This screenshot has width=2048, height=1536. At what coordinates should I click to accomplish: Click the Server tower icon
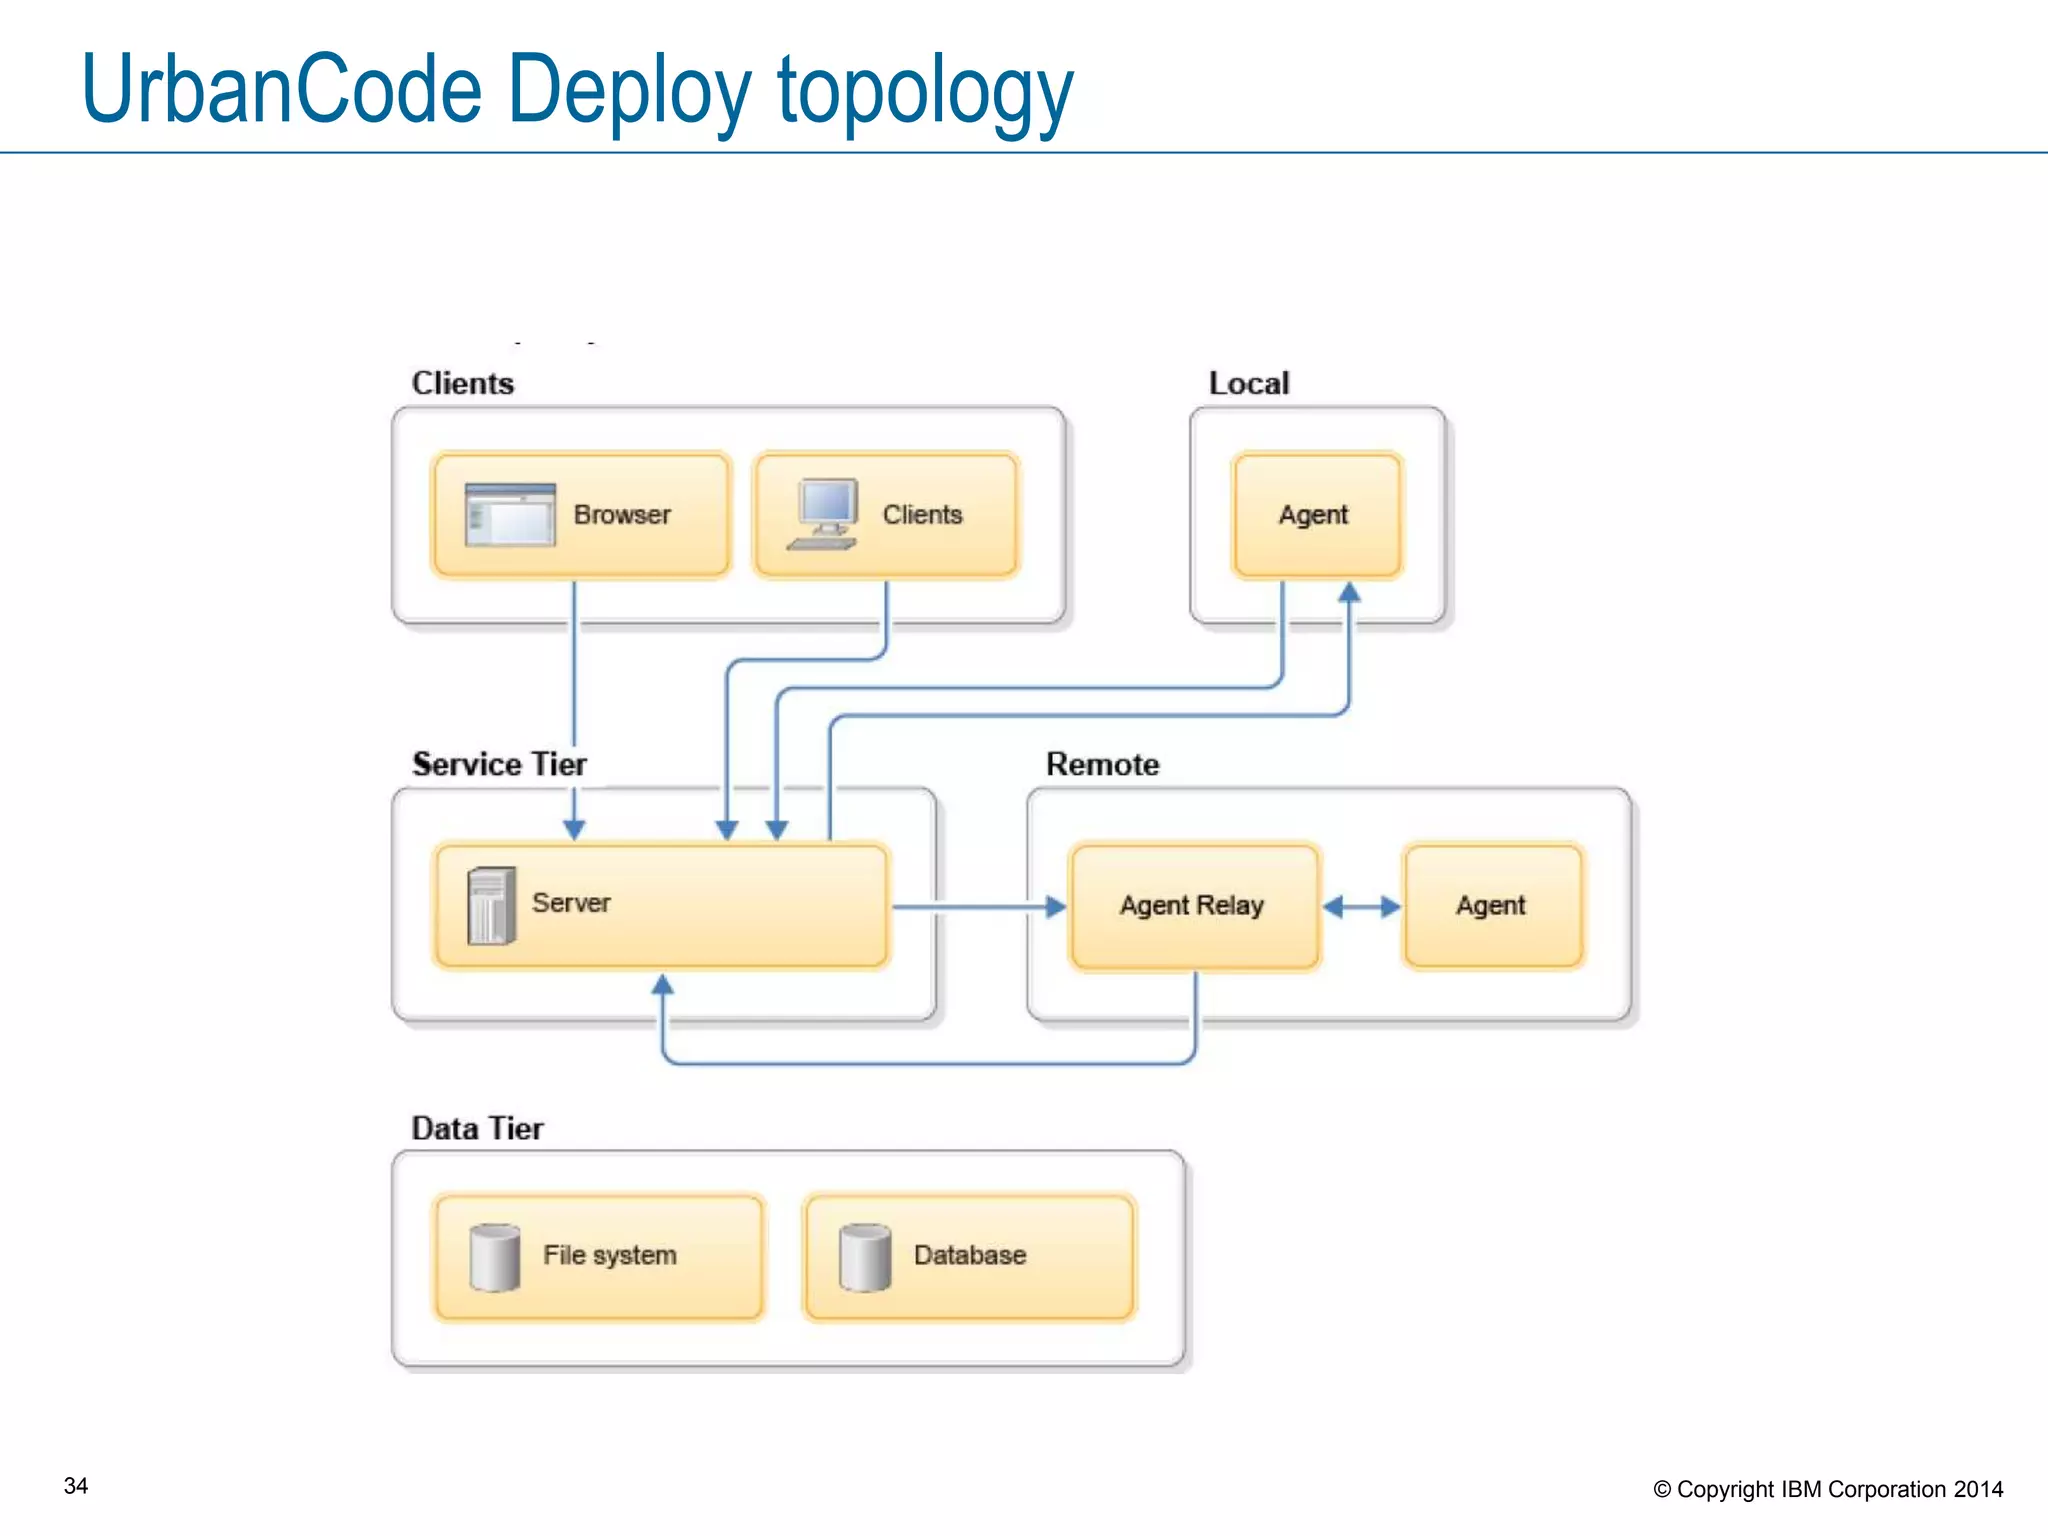pyautogui.click(x=491, y=905)
